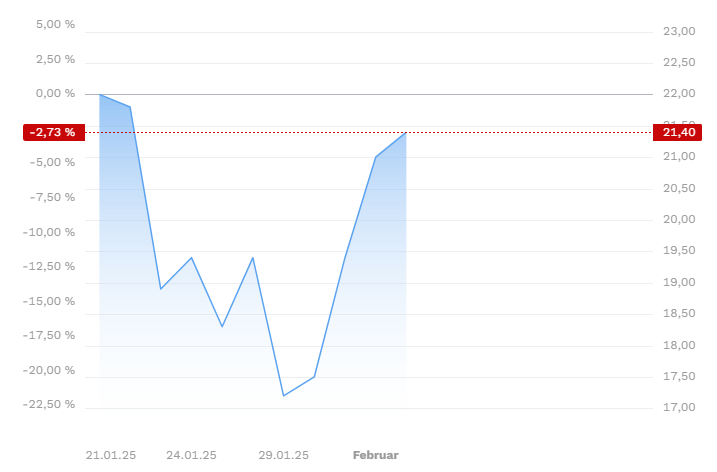Click the red 21,40 price badge
The width and height of the screenshot is (717, 472).
point(677,132)
